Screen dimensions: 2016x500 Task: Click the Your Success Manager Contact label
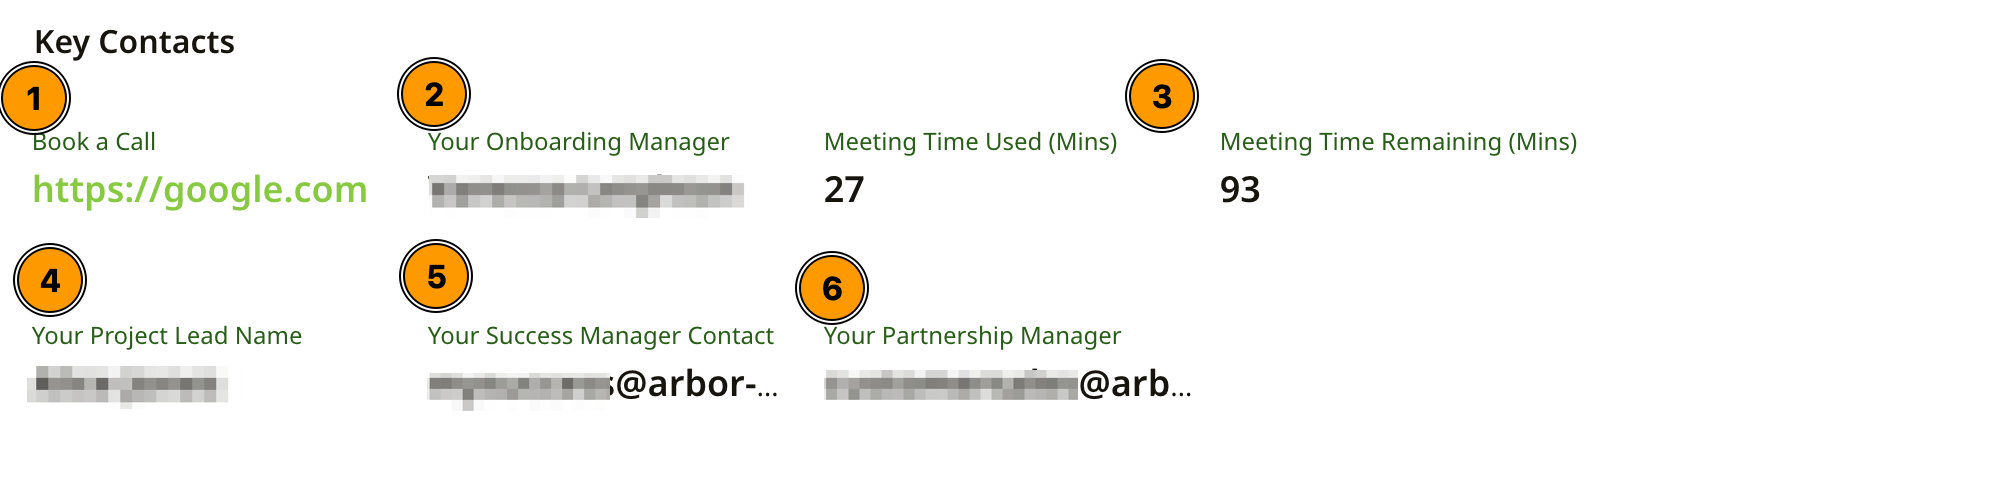[x=600, y=336]
